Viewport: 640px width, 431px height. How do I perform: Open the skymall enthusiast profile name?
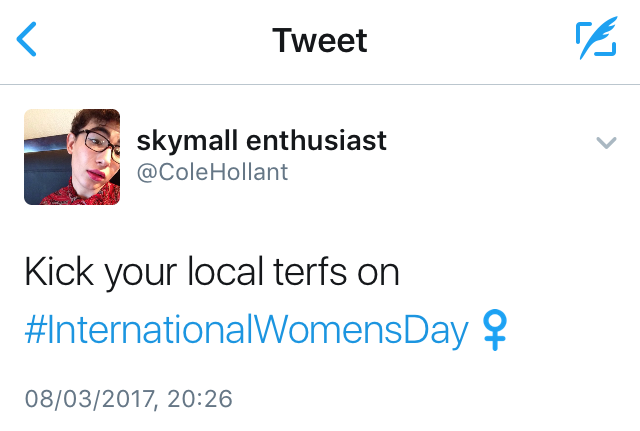coord(261,141)
